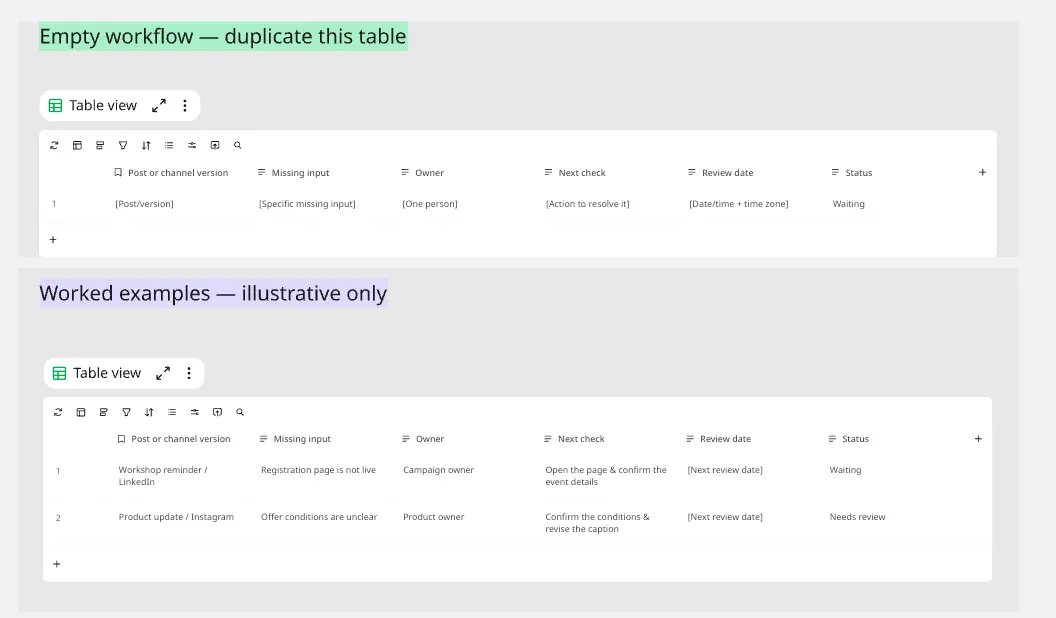Select Waiting status in Workshop reminder row
This screenshot has width=1056, height=618.
[845, 470]
